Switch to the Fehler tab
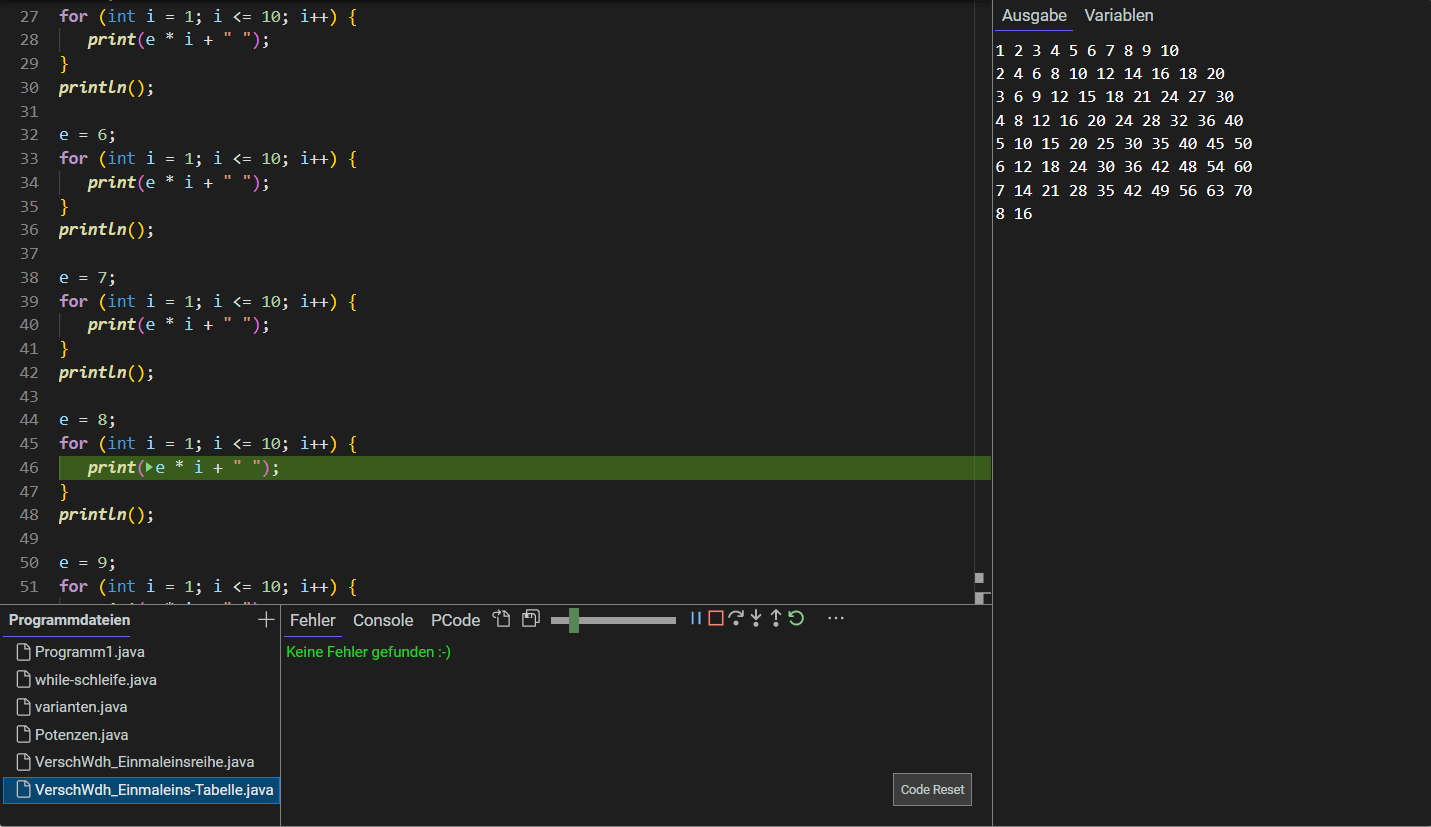This screenshot has height=827, width=1431. (x=313, y=620)
